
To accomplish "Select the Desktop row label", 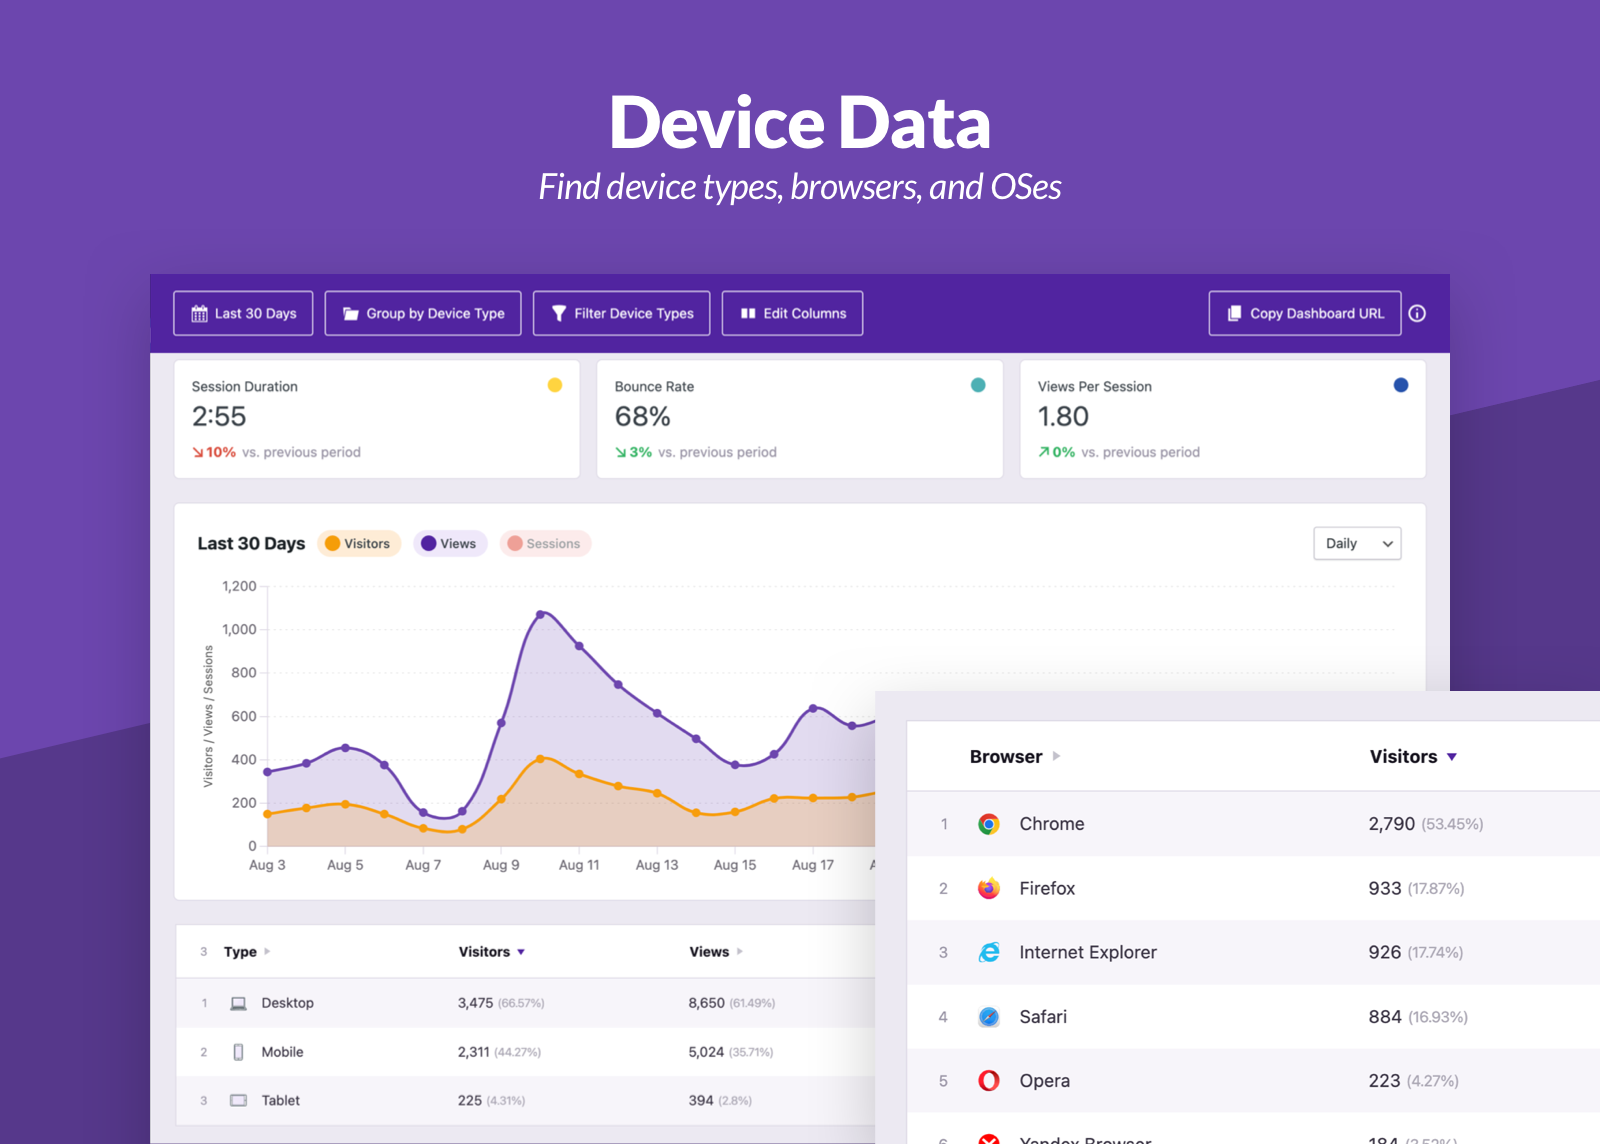I will [x=288, y=1003].
